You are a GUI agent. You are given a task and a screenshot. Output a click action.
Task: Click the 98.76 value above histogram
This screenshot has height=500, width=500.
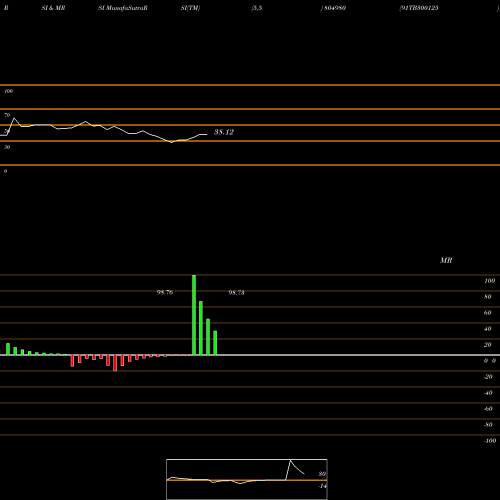165,292
